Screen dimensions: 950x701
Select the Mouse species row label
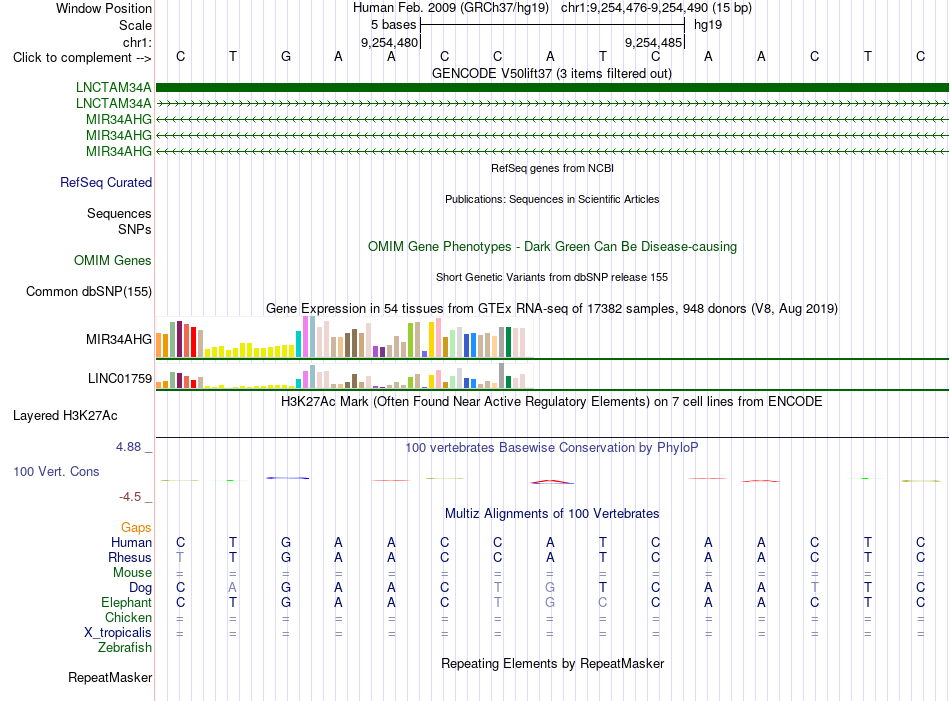[133, 573]
